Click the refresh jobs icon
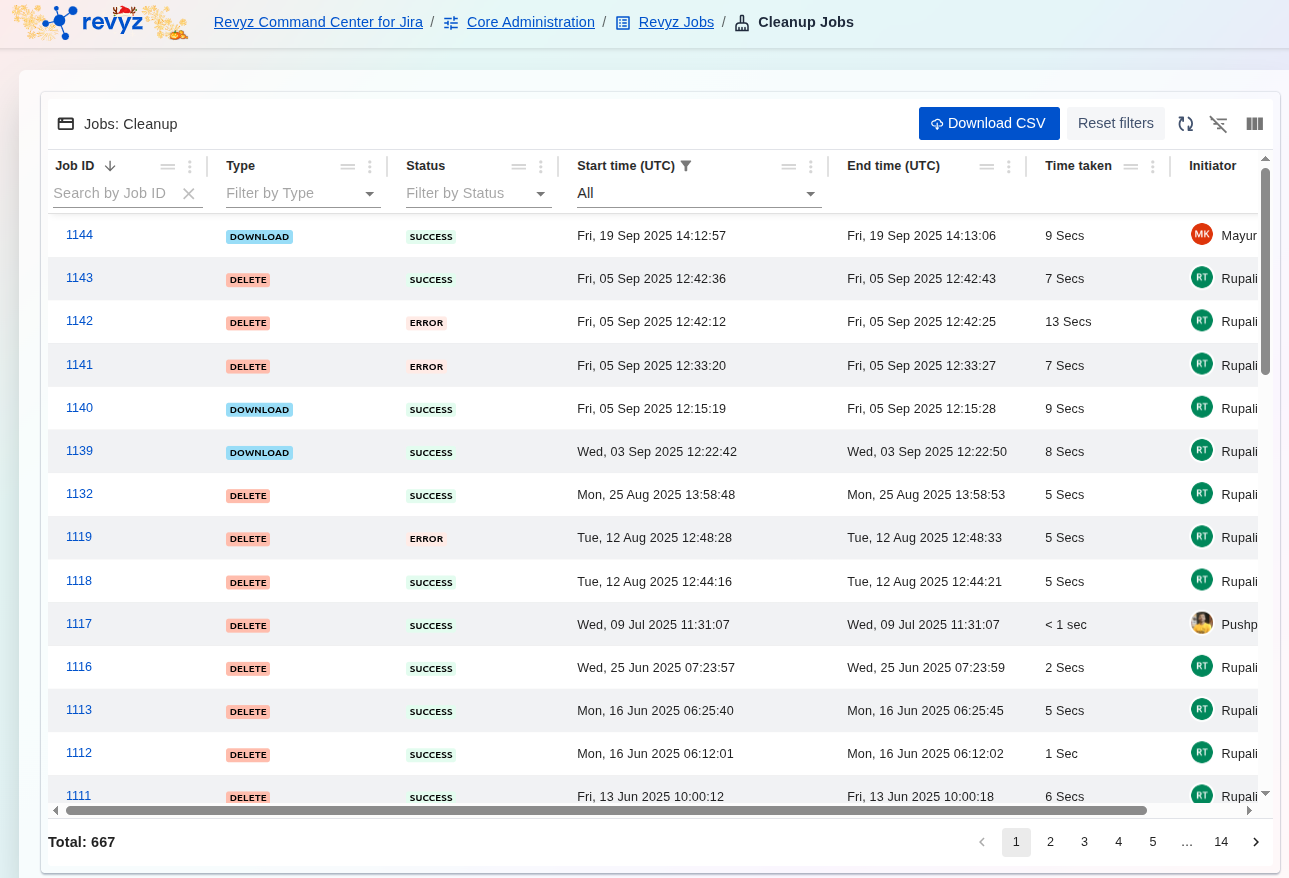The height and width of the screenshot is (878, 1289). click(x=1185, y=124)
